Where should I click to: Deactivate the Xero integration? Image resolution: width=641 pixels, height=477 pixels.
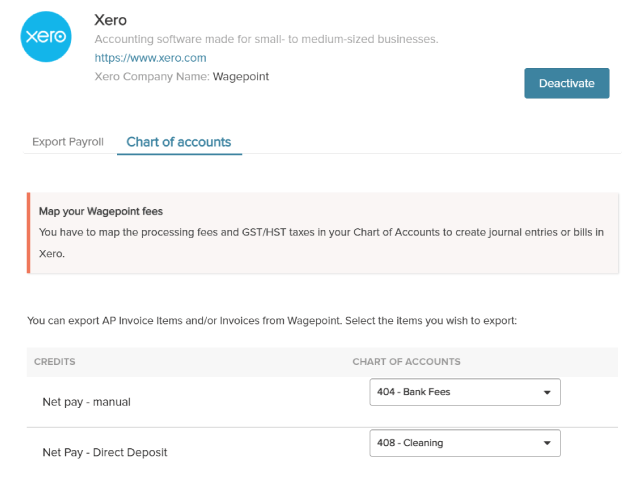(x=567, y=83)
